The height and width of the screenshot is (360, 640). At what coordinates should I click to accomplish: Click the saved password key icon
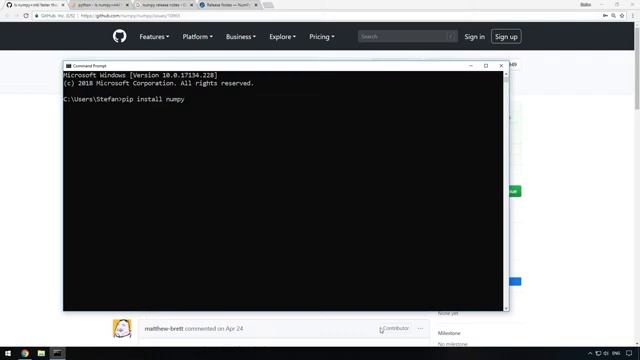coord(605,16)
